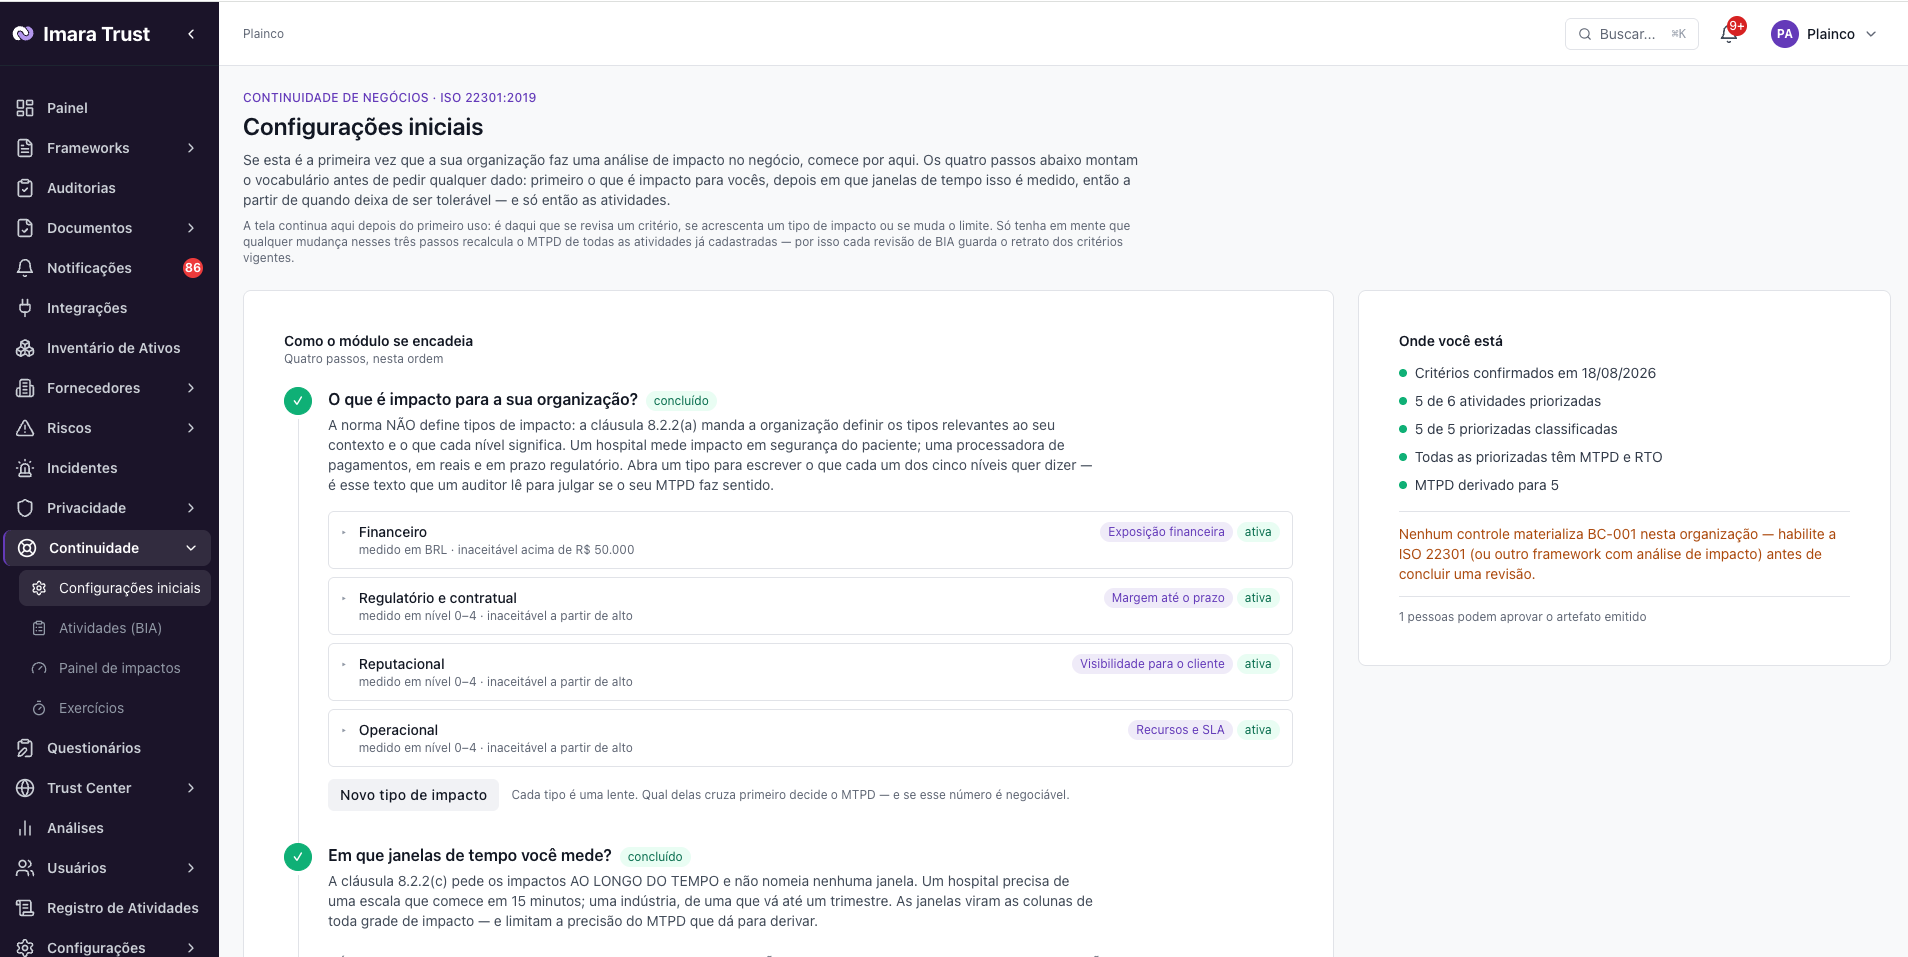Expand the Operacional impact type row
Viewport: 1908px width, 957px height.
(810, 738)
